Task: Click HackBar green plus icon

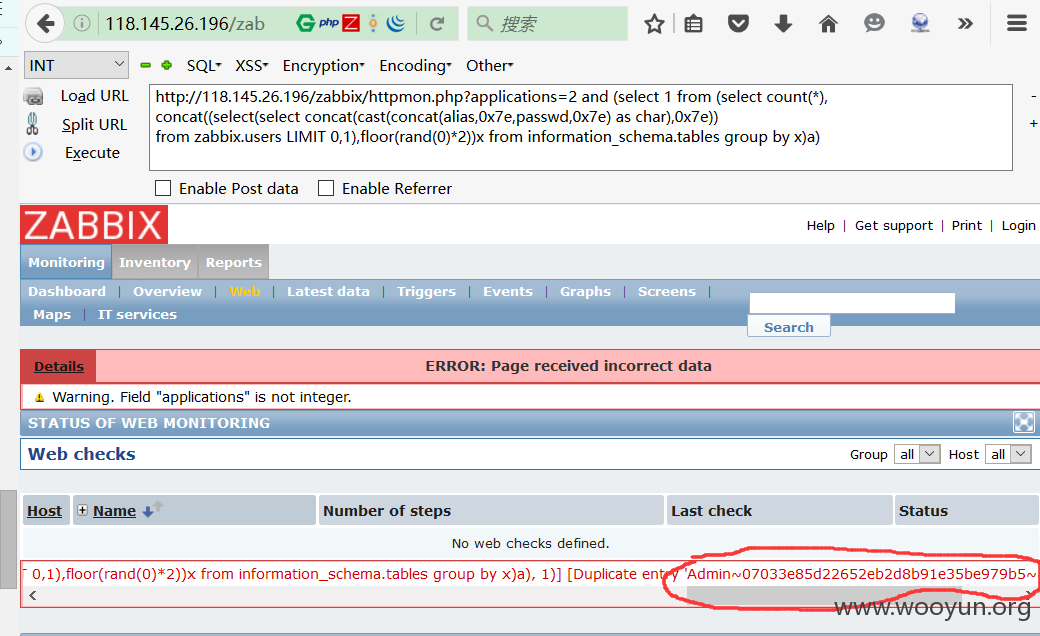Action: click(166, 65)
